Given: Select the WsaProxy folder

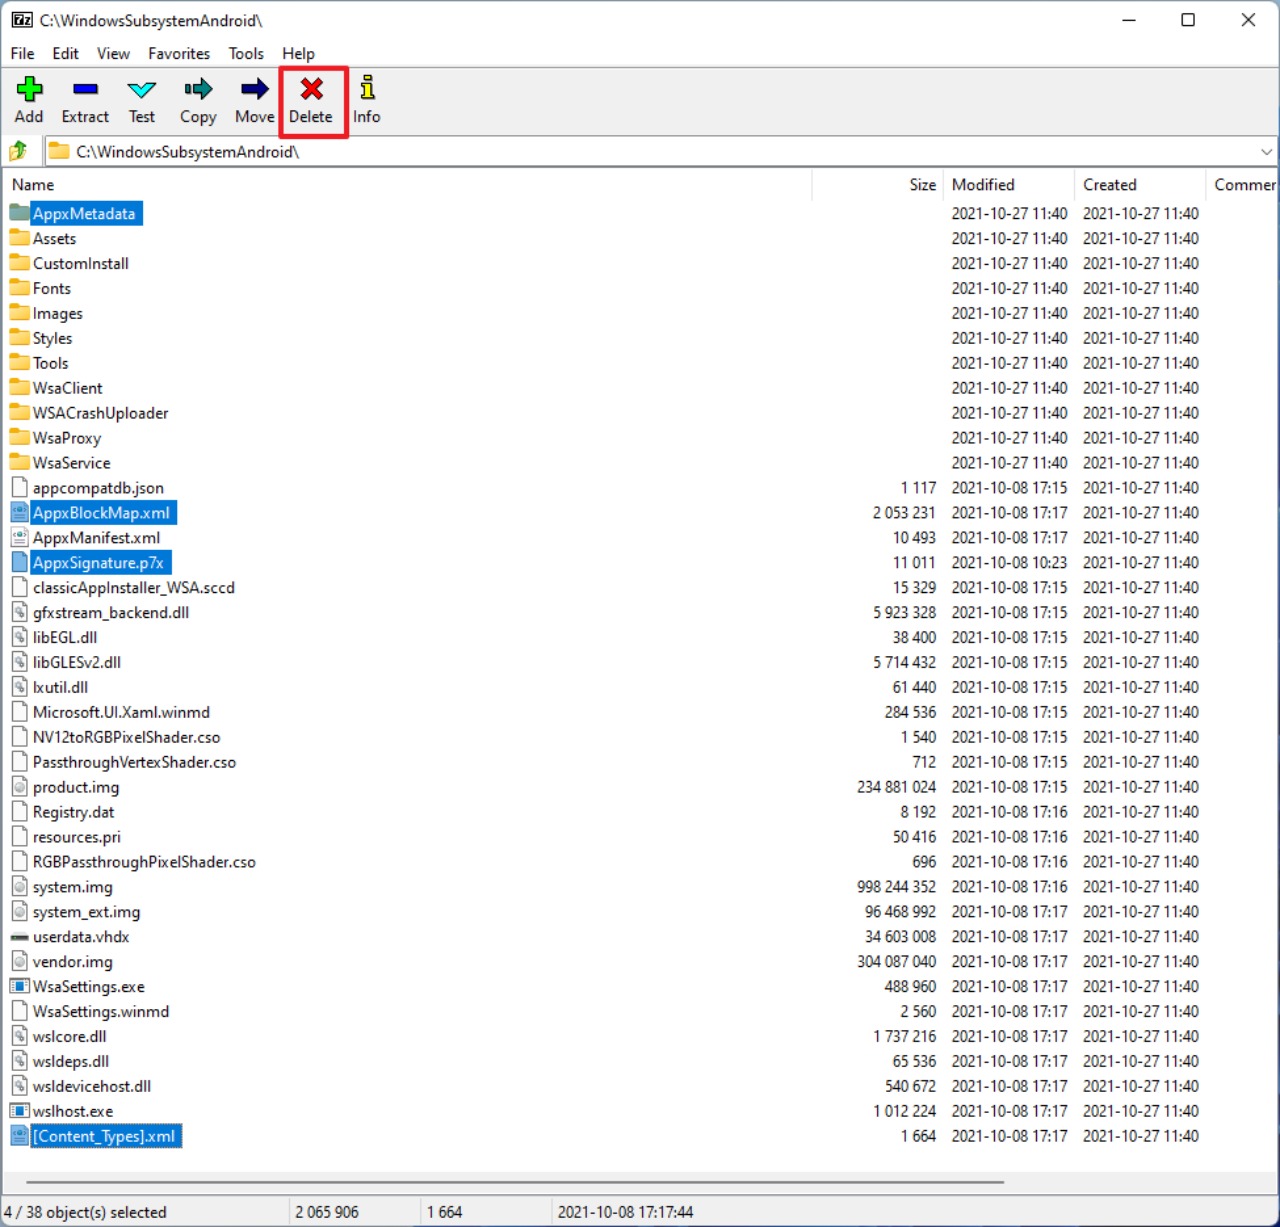Looking at the screenshot, I should [67, 438].
